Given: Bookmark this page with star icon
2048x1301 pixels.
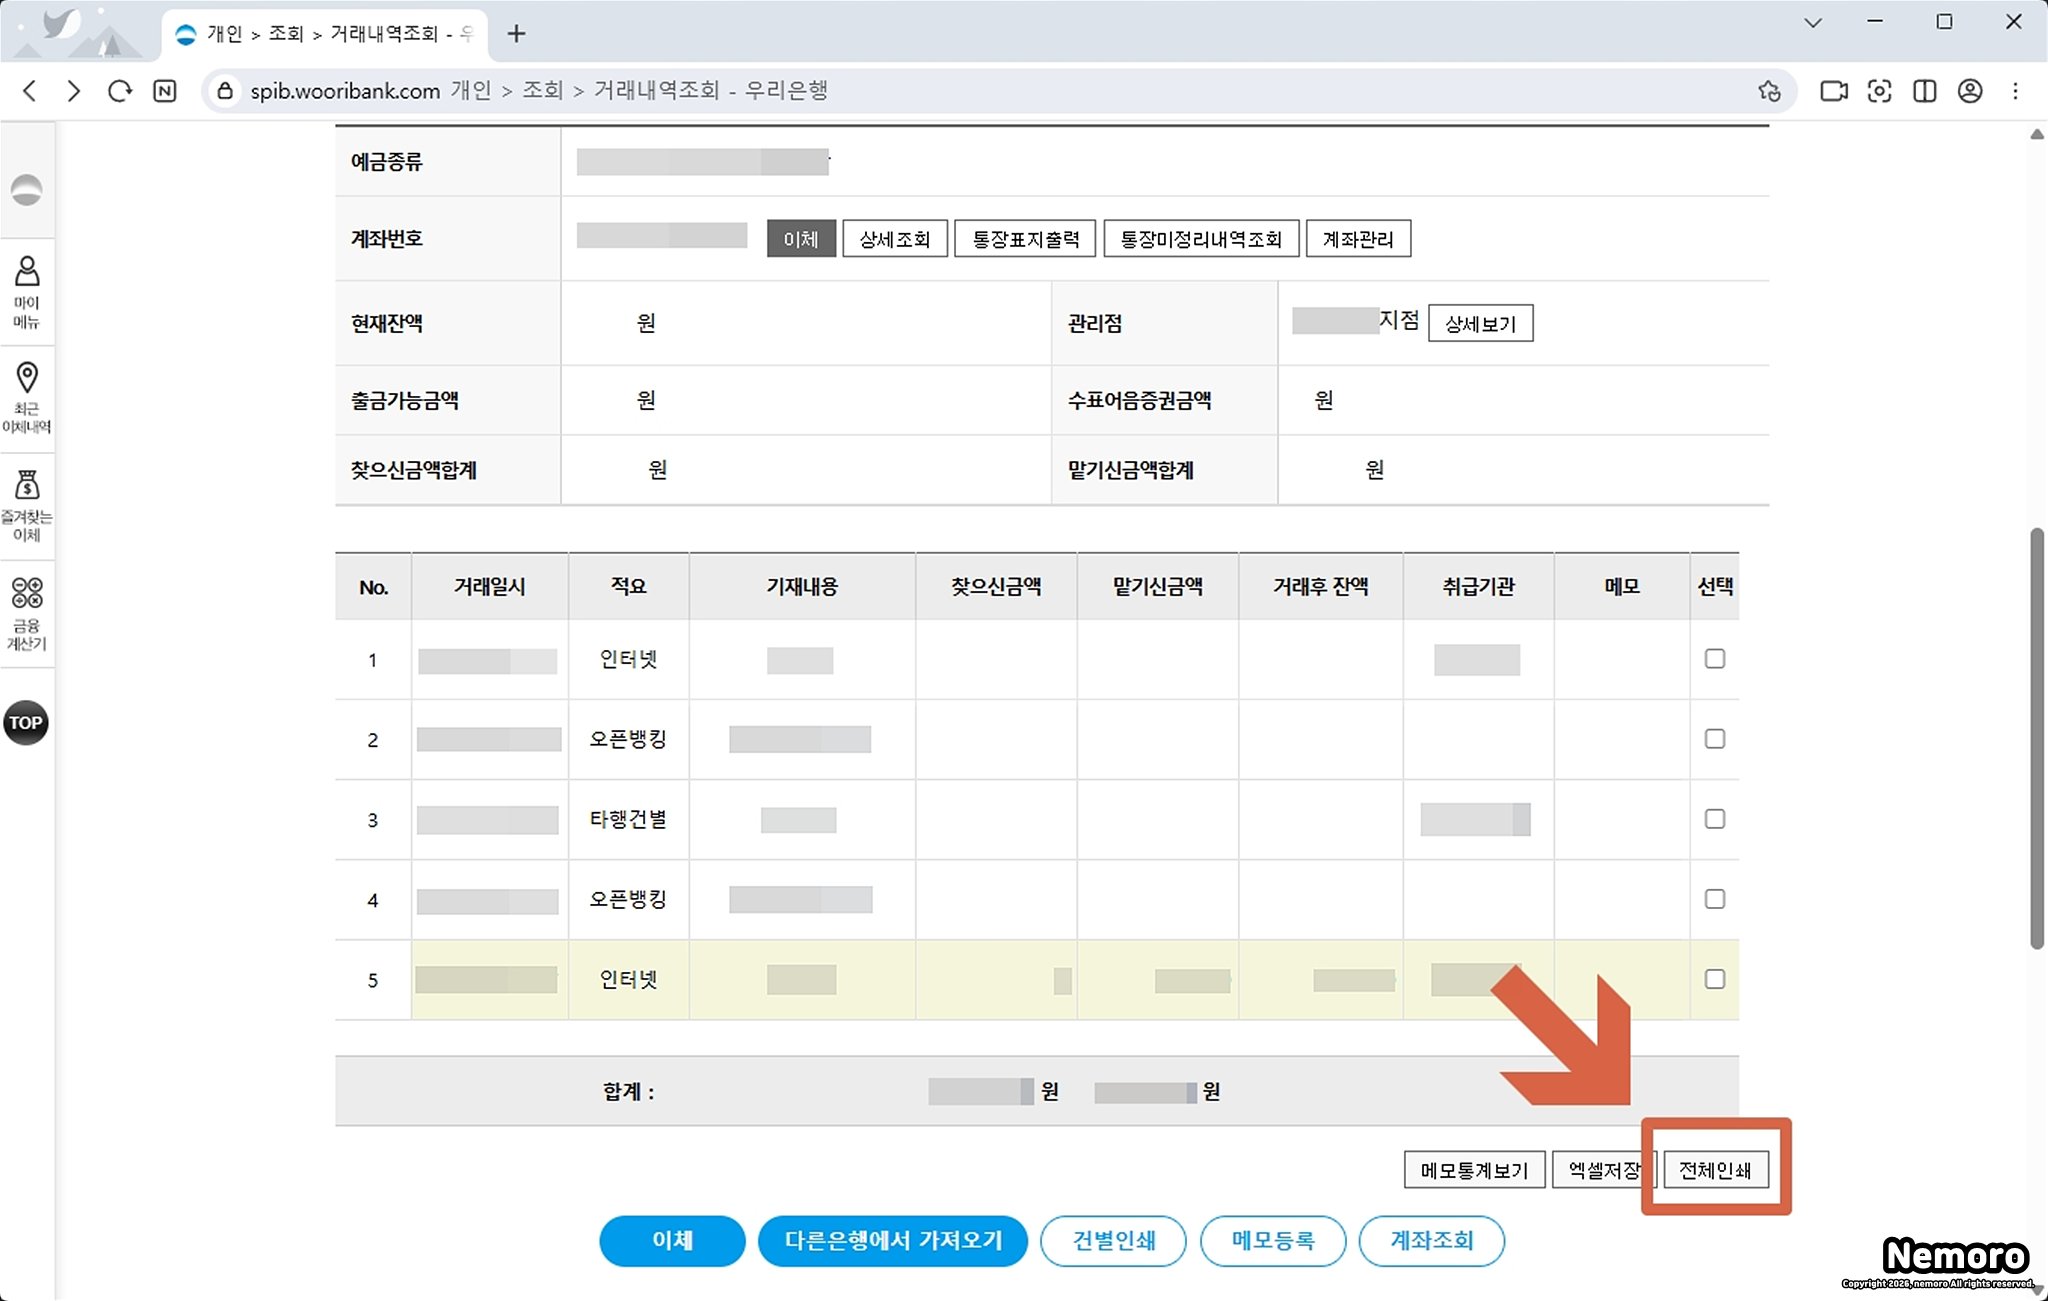Looking at the screenshot, I should (x=1769, y=91).
